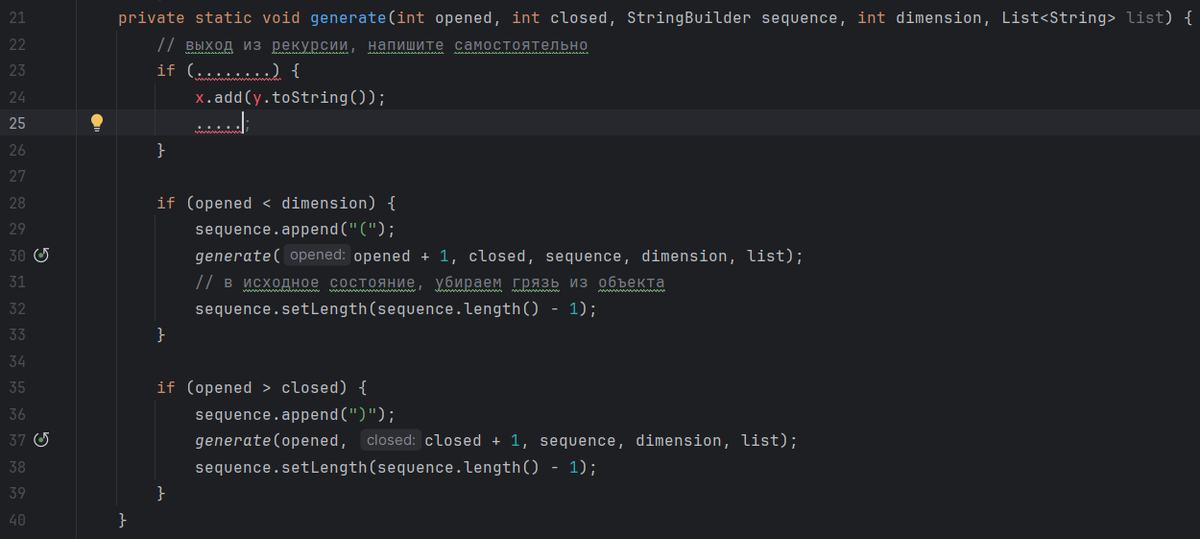Click line number 40 in the gutter
Viewport: 1200px width, 539px height.
click(18, 520)
